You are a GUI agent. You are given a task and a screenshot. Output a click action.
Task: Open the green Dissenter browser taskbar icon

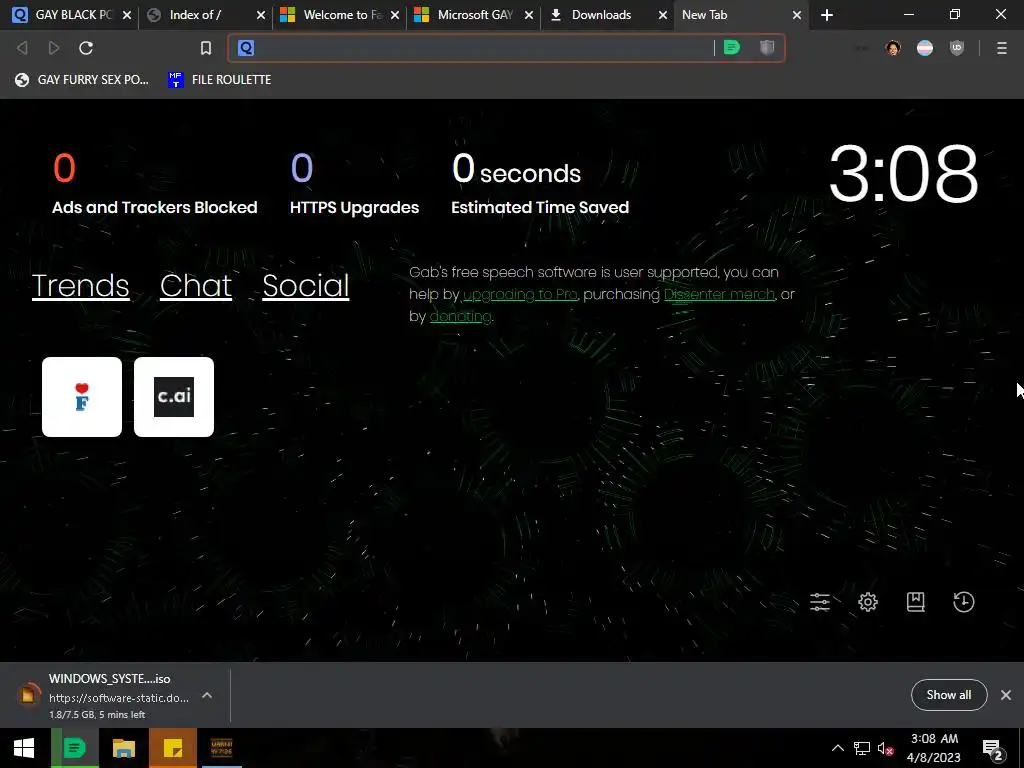(x=74, y=748)
